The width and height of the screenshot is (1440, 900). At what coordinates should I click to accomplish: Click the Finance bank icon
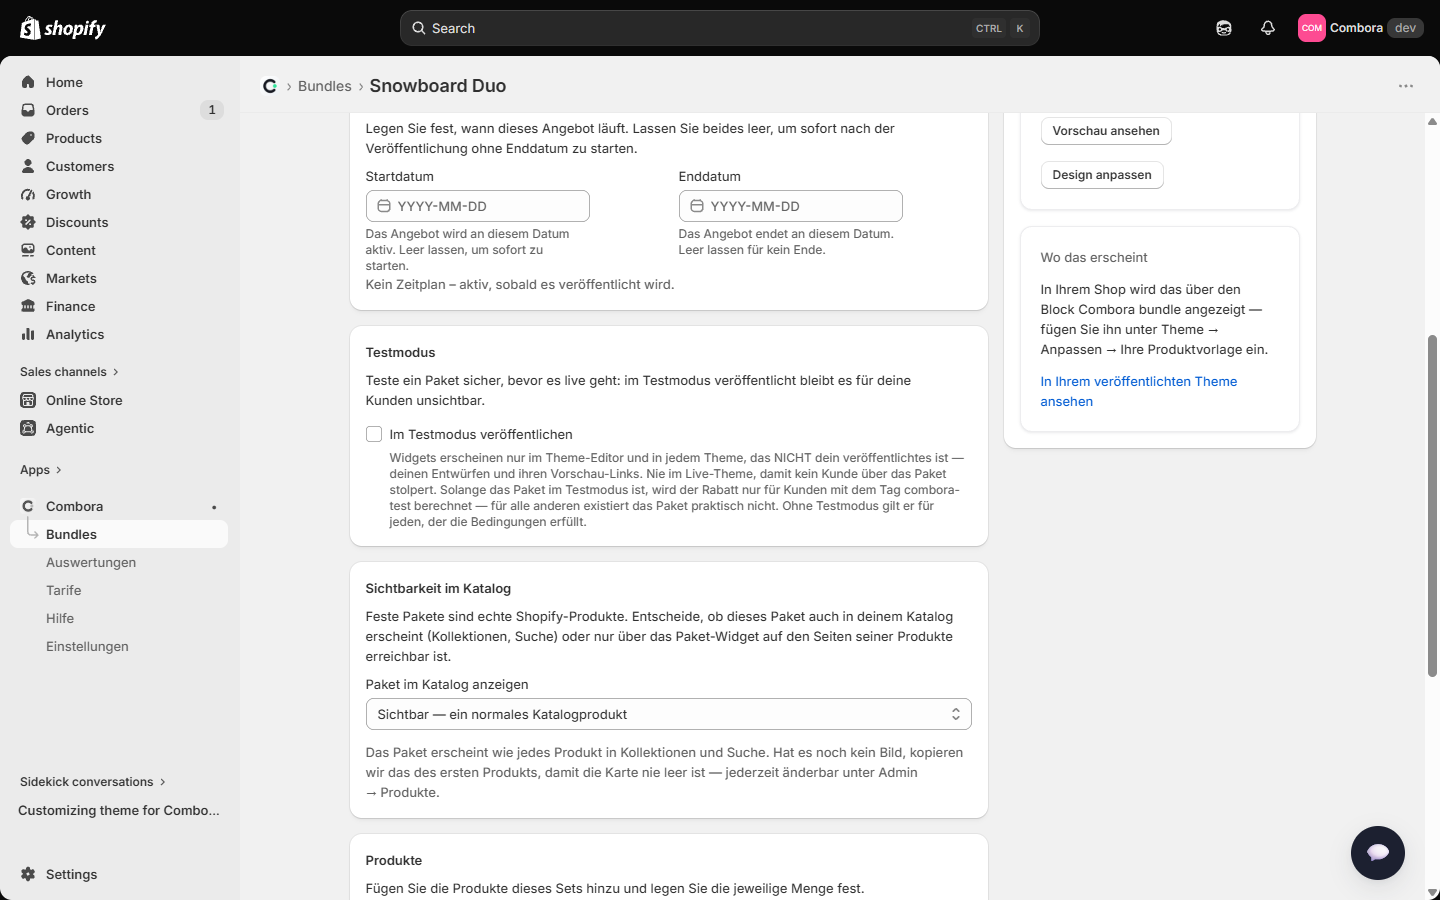coord(28,306)
